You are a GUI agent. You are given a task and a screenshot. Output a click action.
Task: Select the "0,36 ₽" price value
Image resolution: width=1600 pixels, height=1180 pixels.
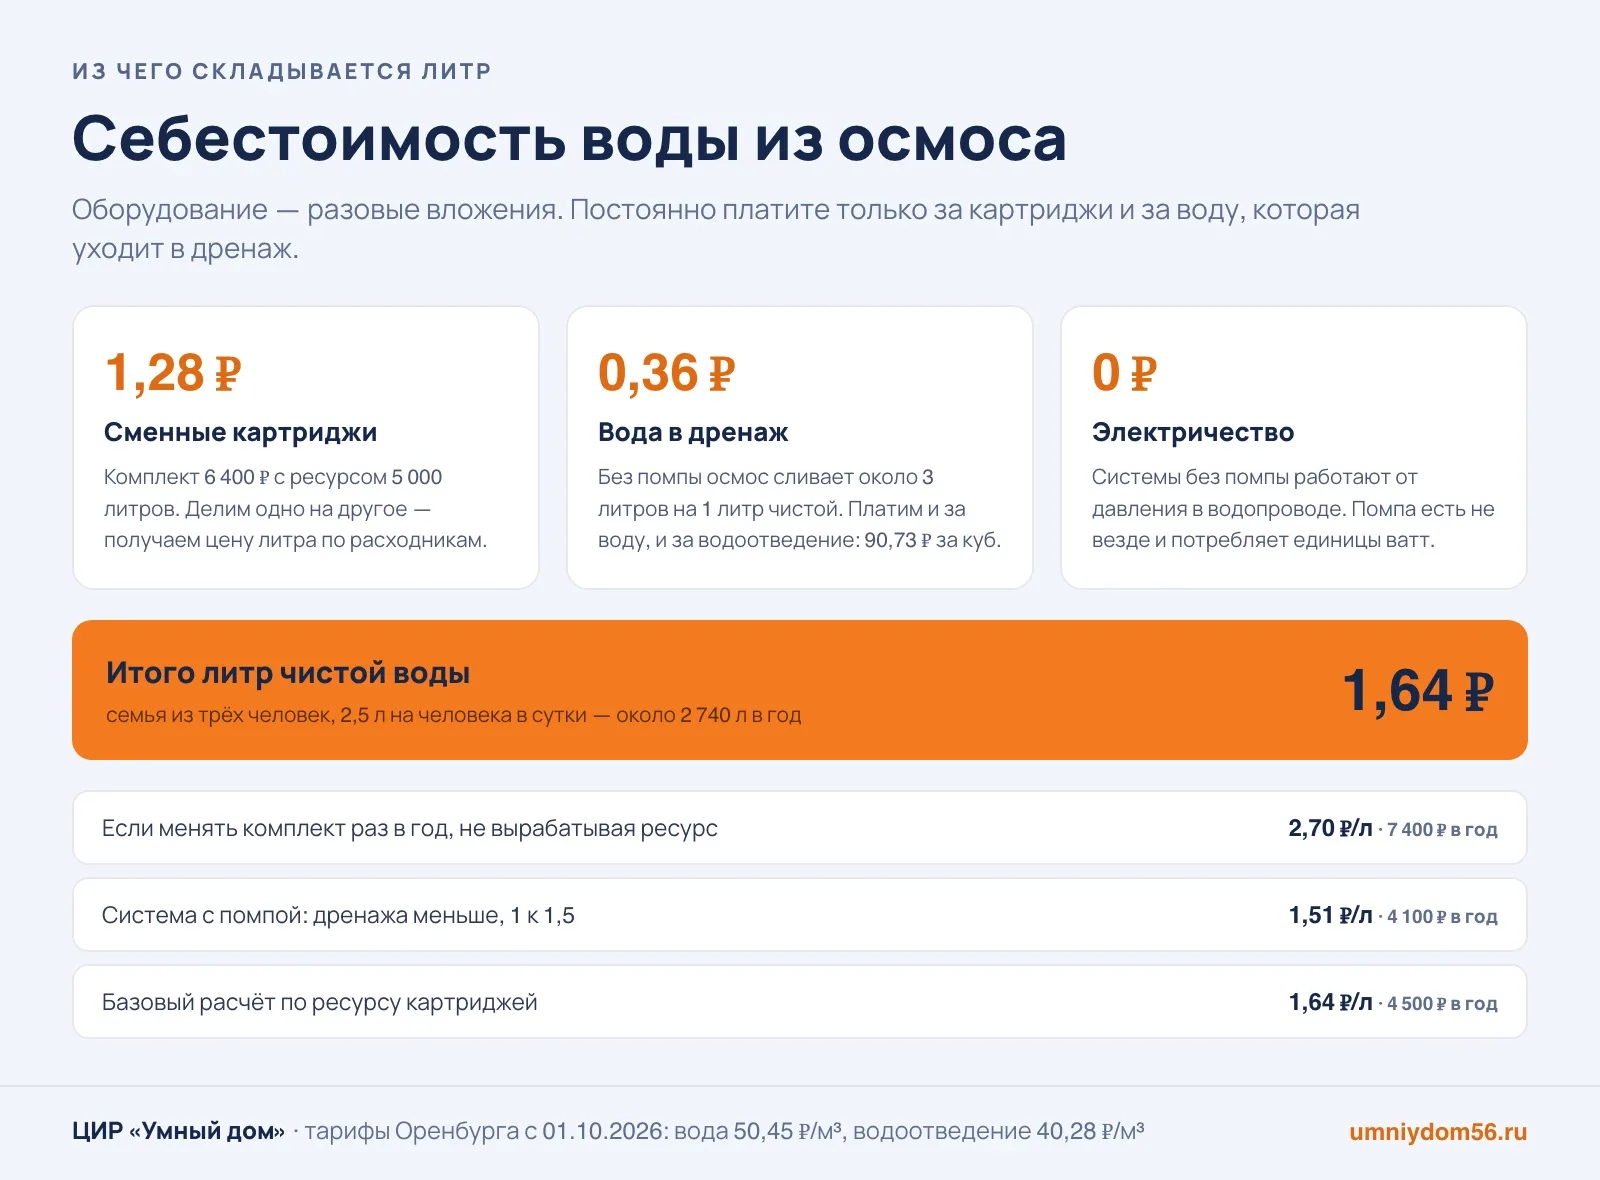pyautogui.click(x=666, y=373)
